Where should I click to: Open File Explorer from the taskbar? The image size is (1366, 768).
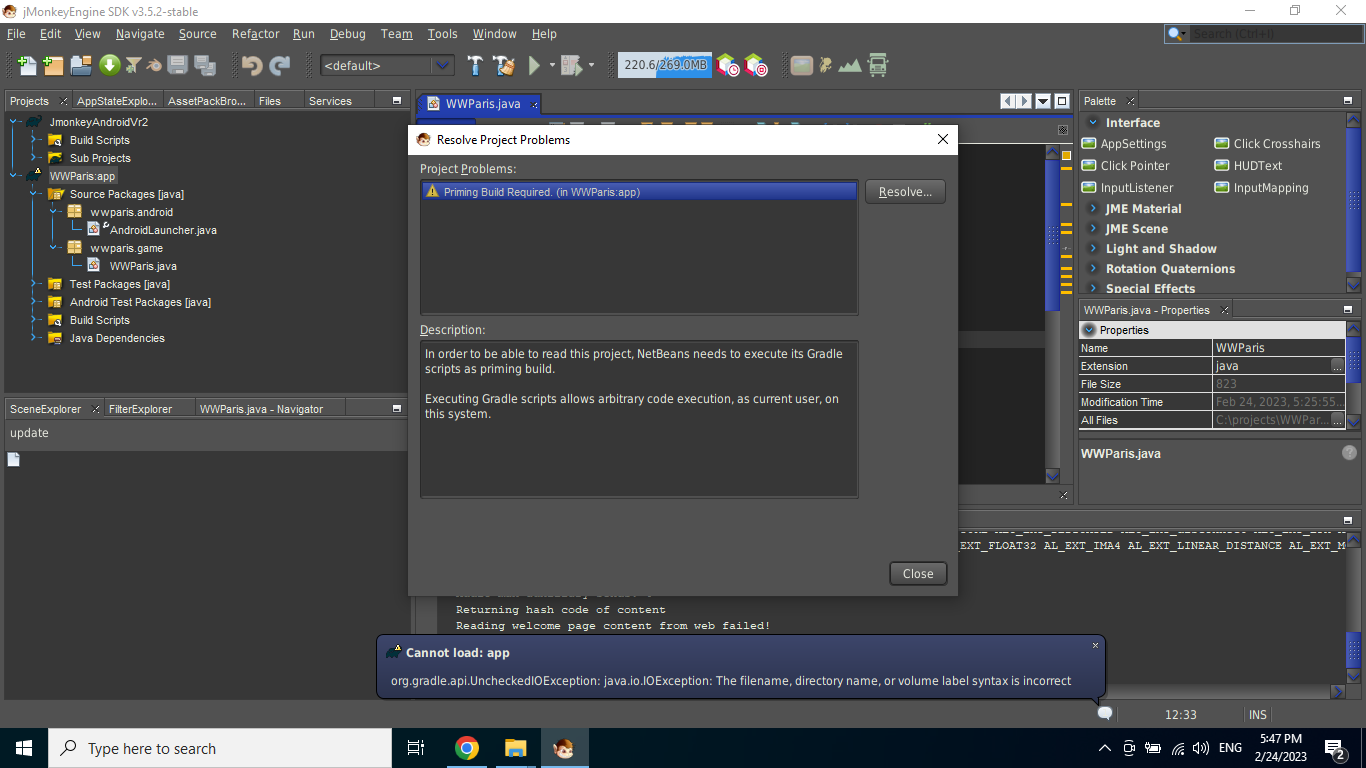[x=515, y=748]
